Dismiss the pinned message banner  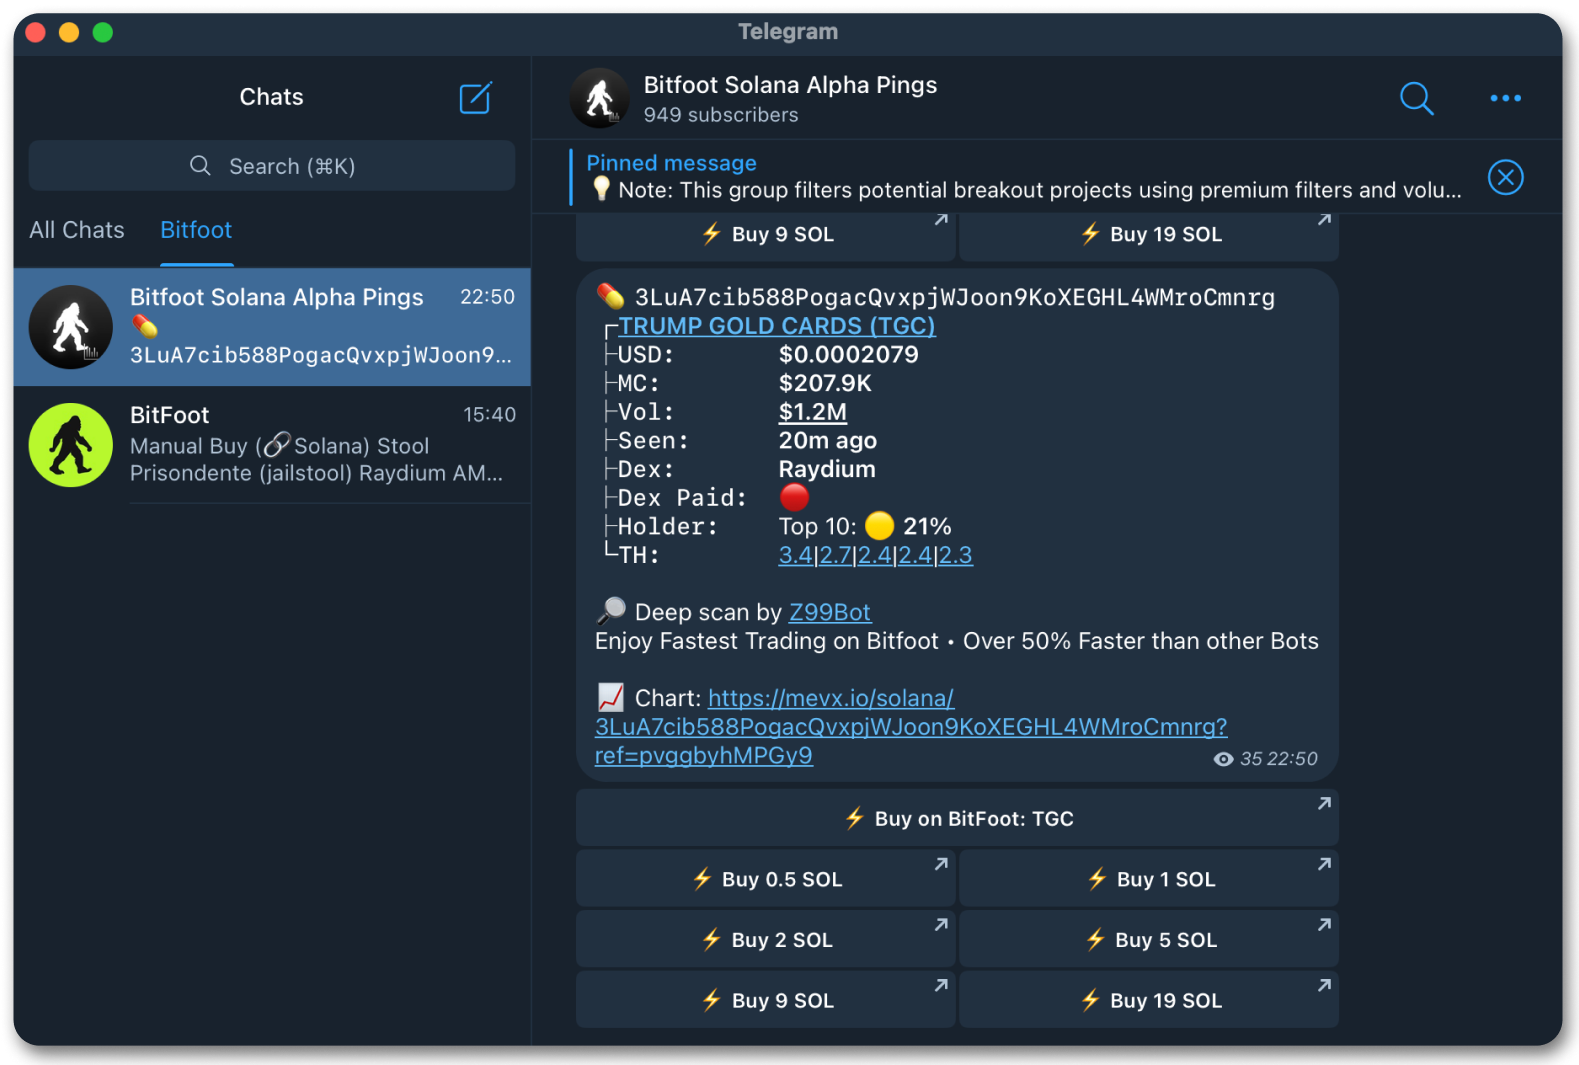pyautogui.click(x=1505, y=178)
